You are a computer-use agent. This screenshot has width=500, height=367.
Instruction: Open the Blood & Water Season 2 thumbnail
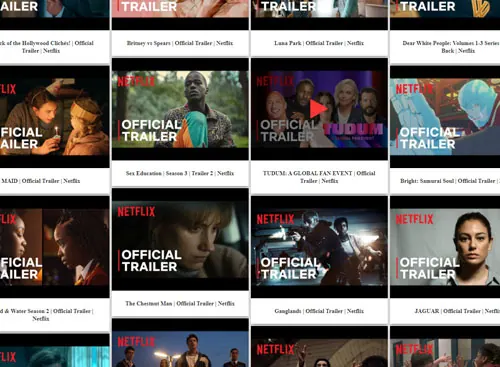pyautogui.click(x=55, y=247)
